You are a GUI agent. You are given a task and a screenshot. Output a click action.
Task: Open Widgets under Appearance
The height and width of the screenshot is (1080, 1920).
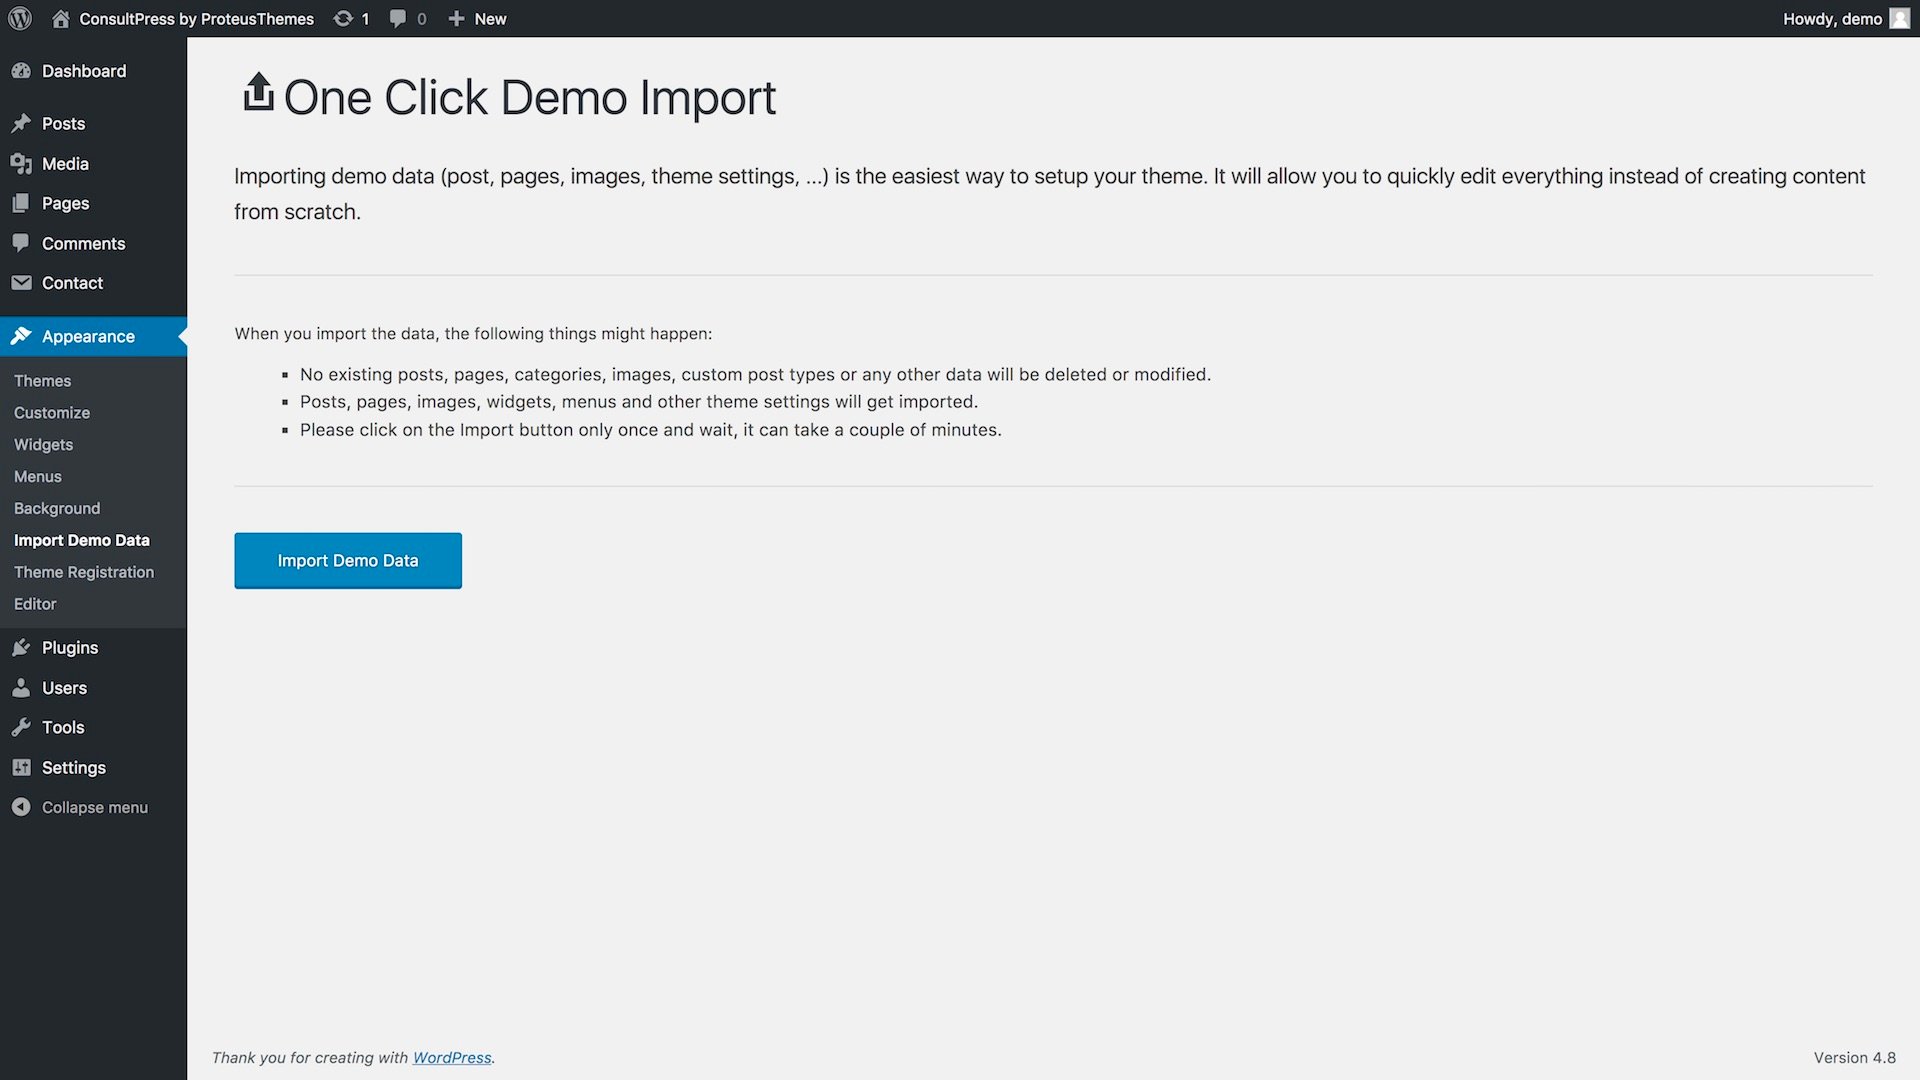coord(43,445)
